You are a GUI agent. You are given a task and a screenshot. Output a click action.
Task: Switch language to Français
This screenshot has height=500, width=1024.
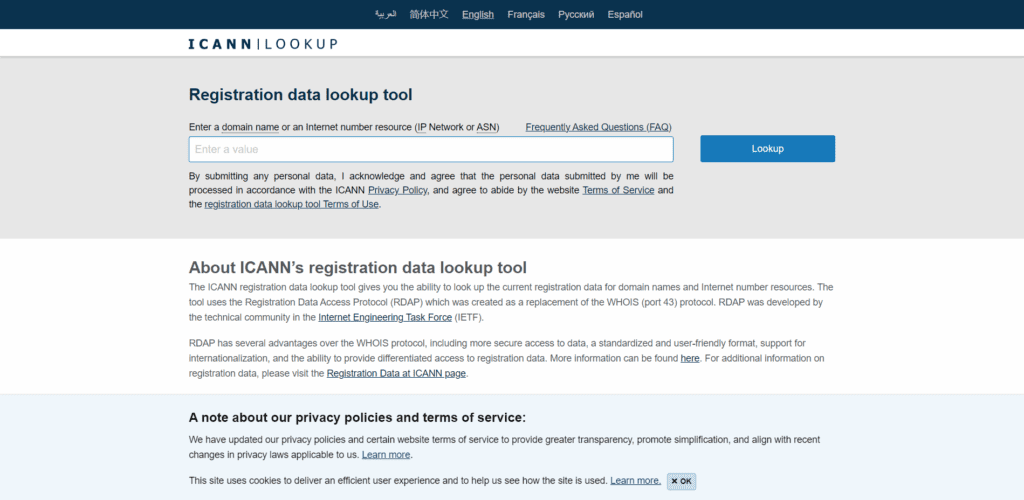526,14
